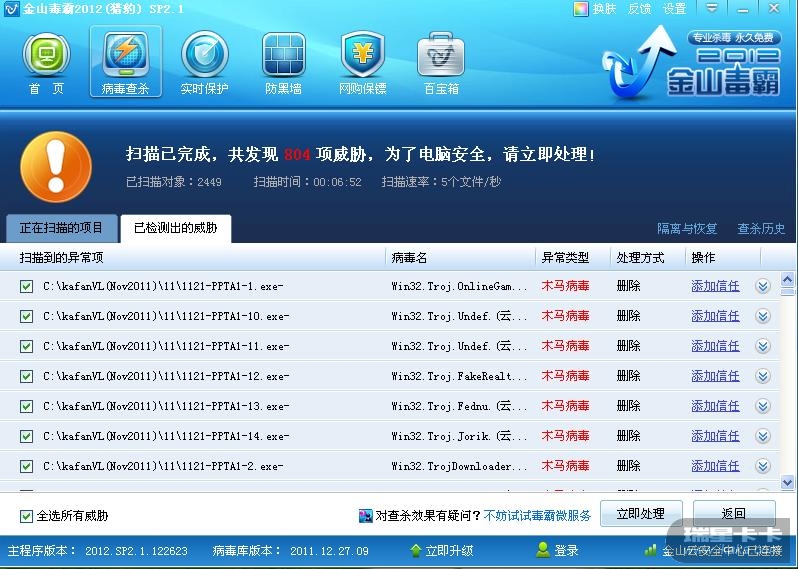This screenshot has width=798, height=569.
Task: Select the 病毒查杀 virus scan icon
Action: coord(125,55)
